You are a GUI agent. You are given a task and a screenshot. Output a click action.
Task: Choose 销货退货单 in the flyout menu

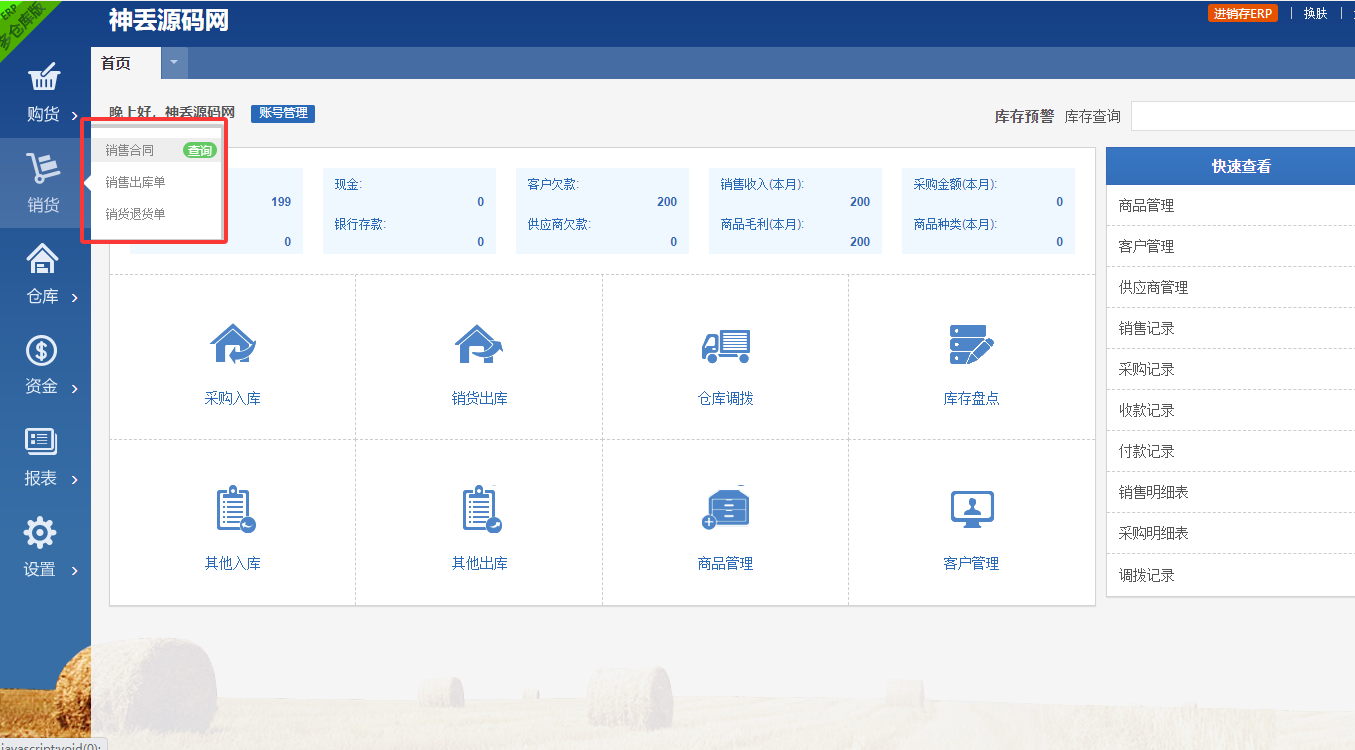click(x=135, y=214)
